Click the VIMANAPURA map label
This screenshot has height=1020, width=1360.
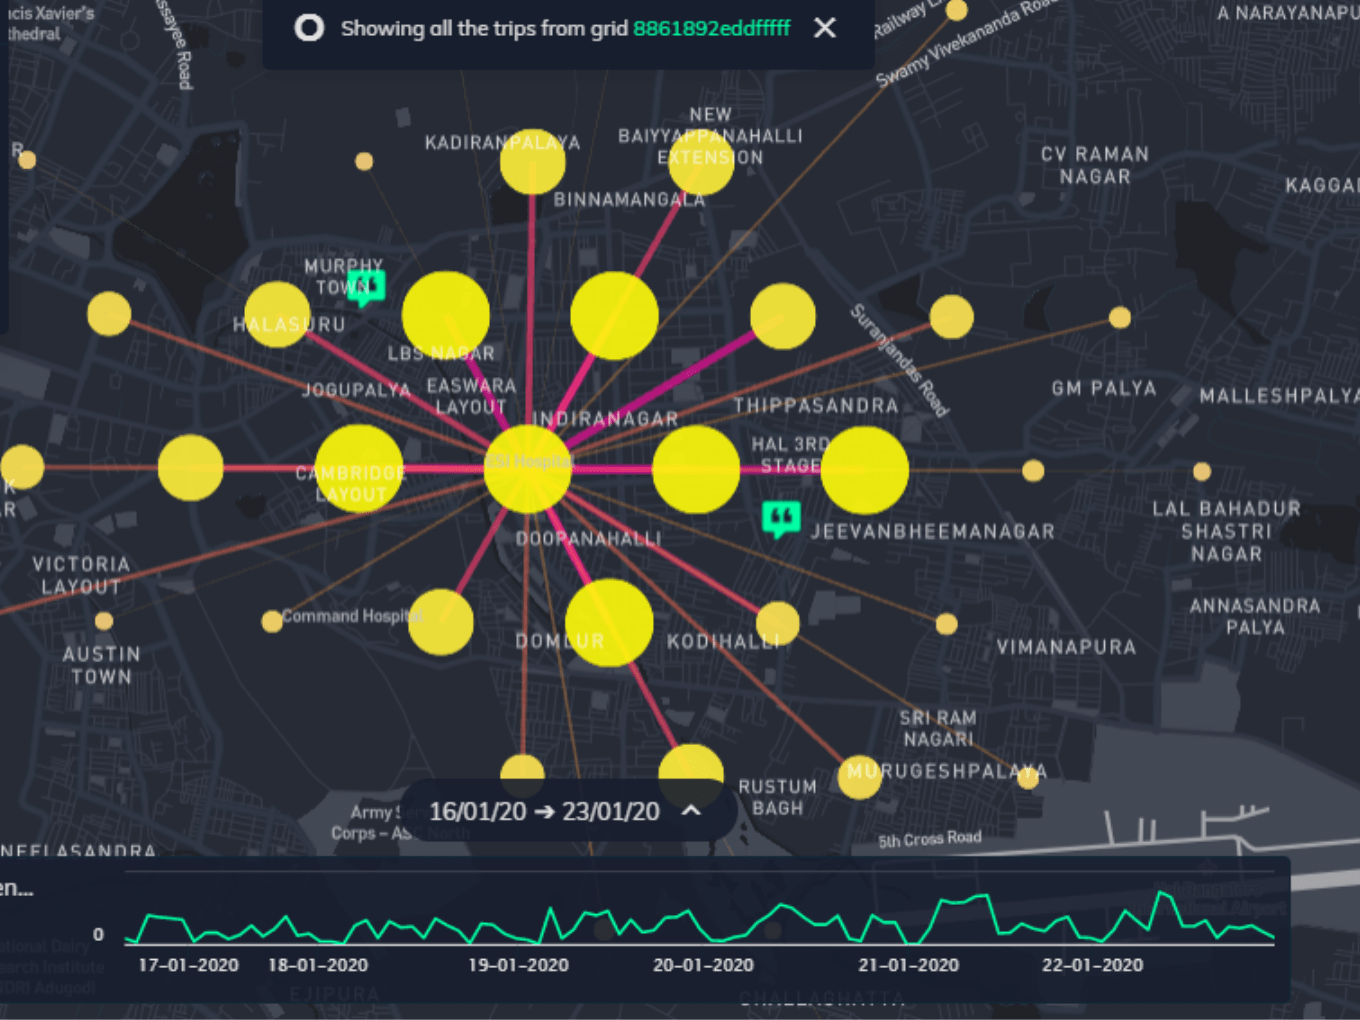coord(1066,647)
